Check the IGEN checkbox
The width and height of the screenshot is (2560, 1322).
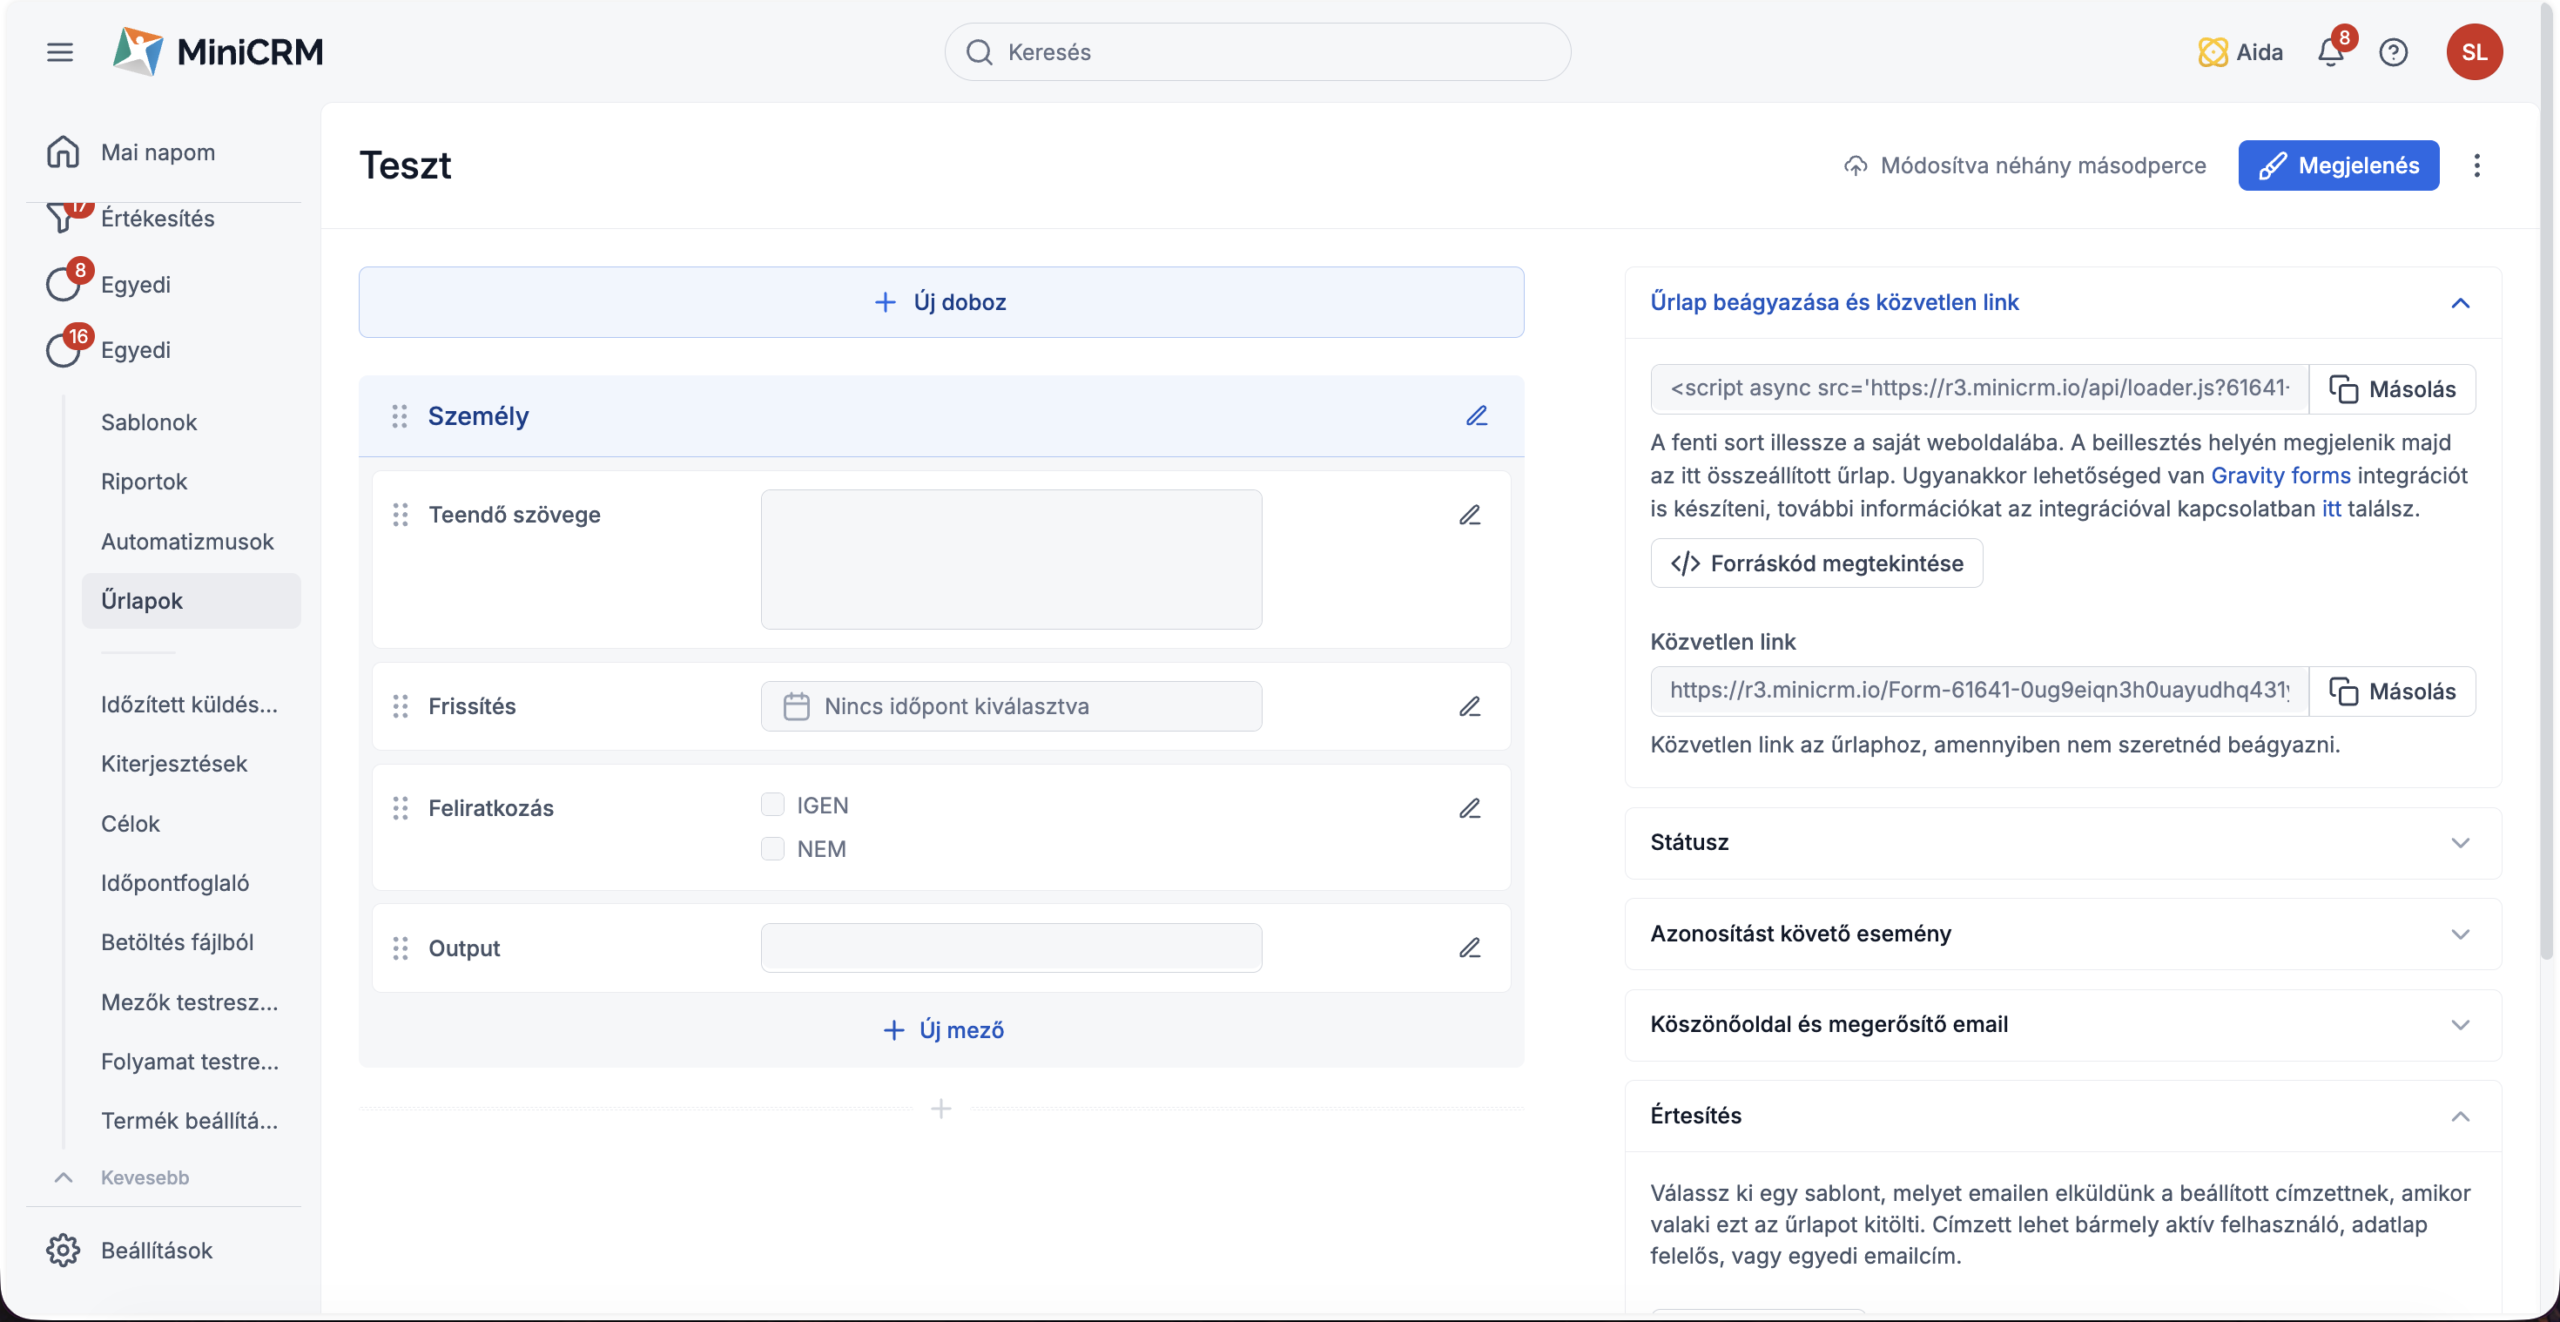(x=772, y=805)
